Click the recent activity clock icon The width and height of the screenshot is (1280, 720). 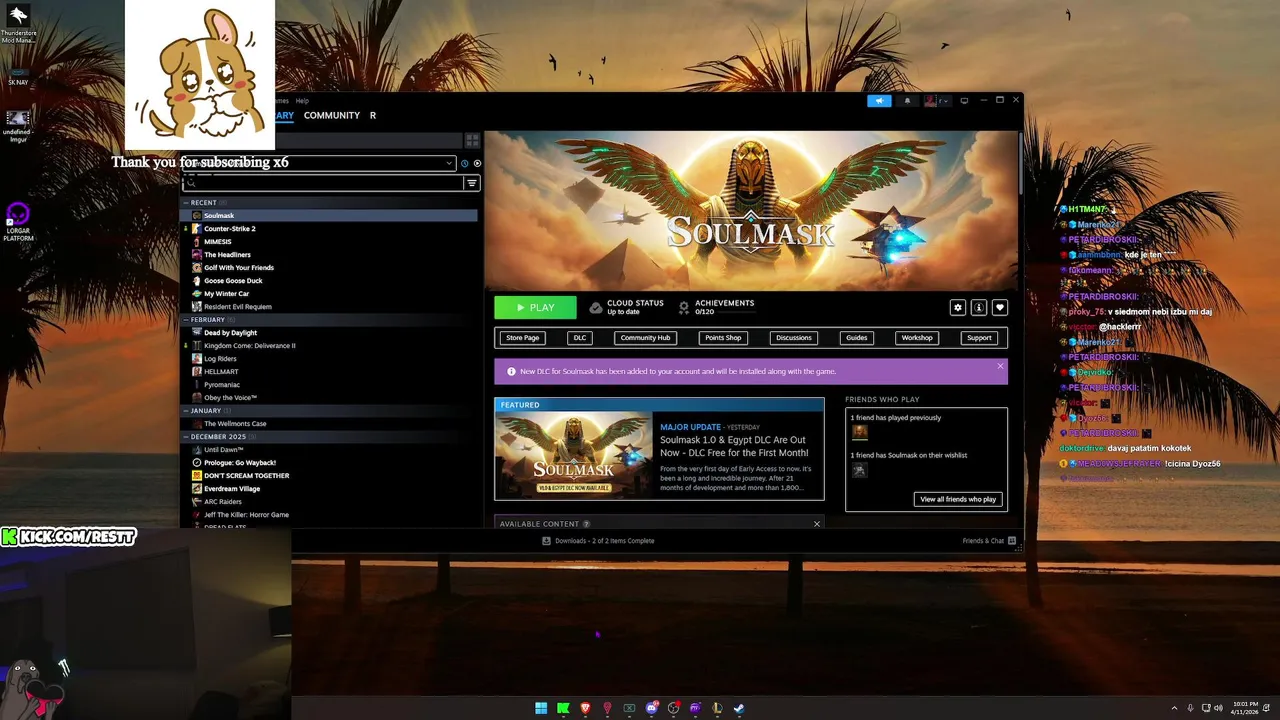click(464, 163)
